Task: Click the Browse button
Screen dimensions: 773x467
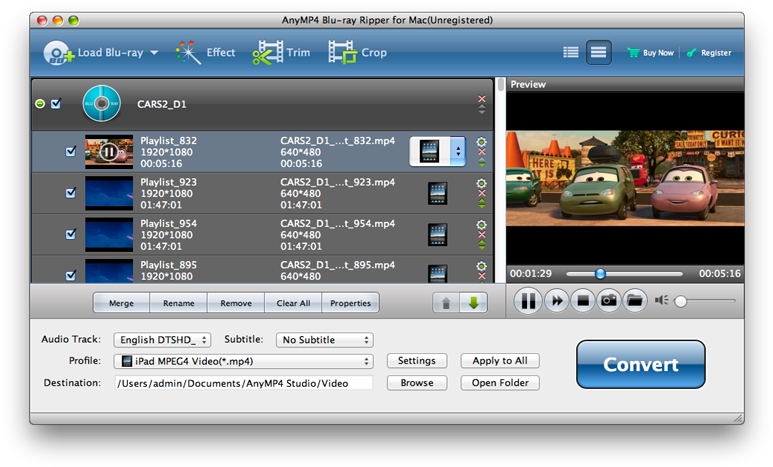Action: [x=417, y=383]
